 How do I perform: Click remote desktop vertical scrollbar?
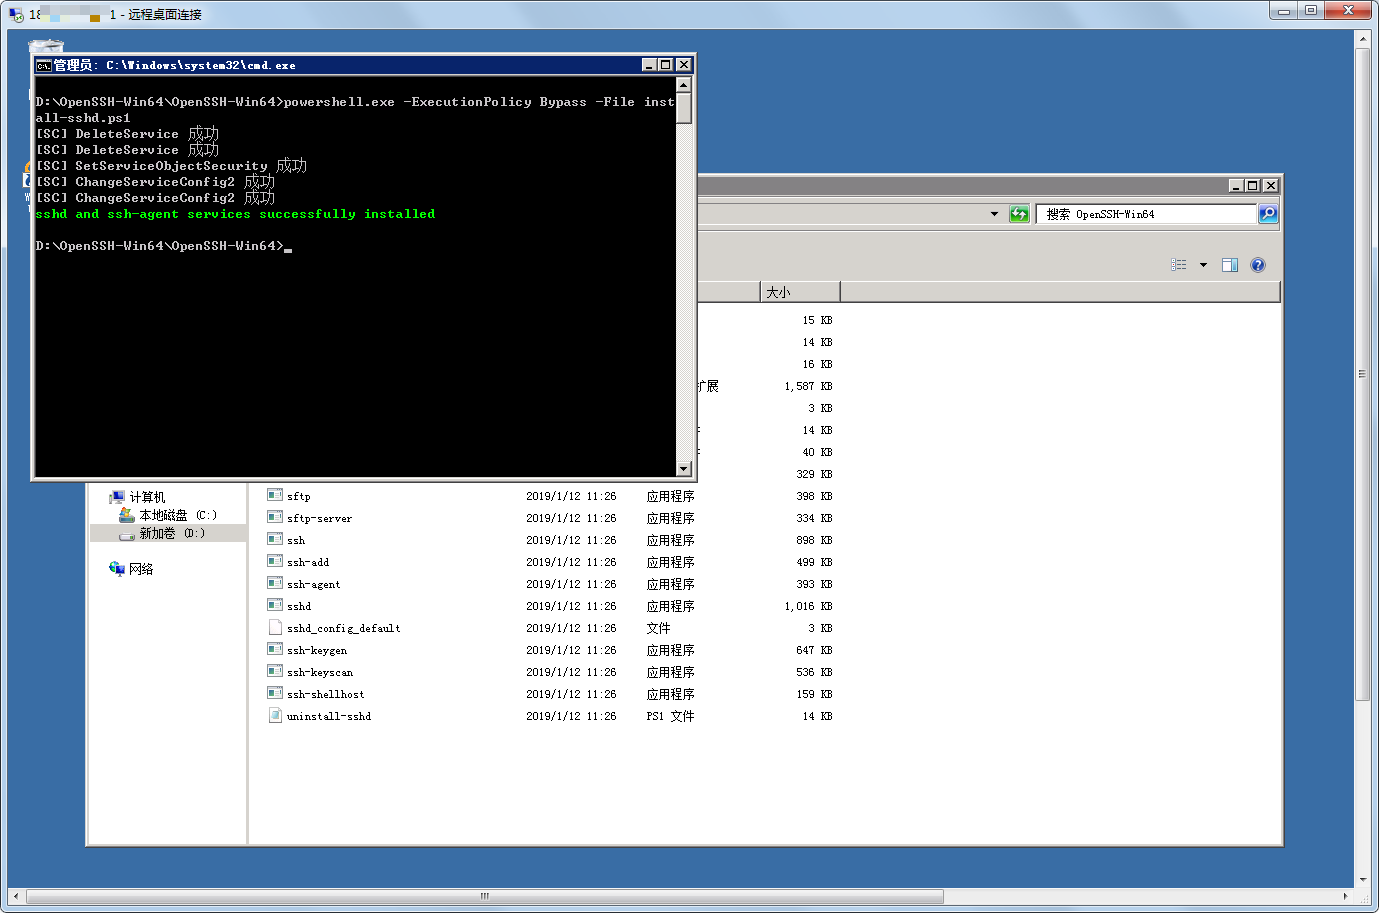coord(1362,375)
